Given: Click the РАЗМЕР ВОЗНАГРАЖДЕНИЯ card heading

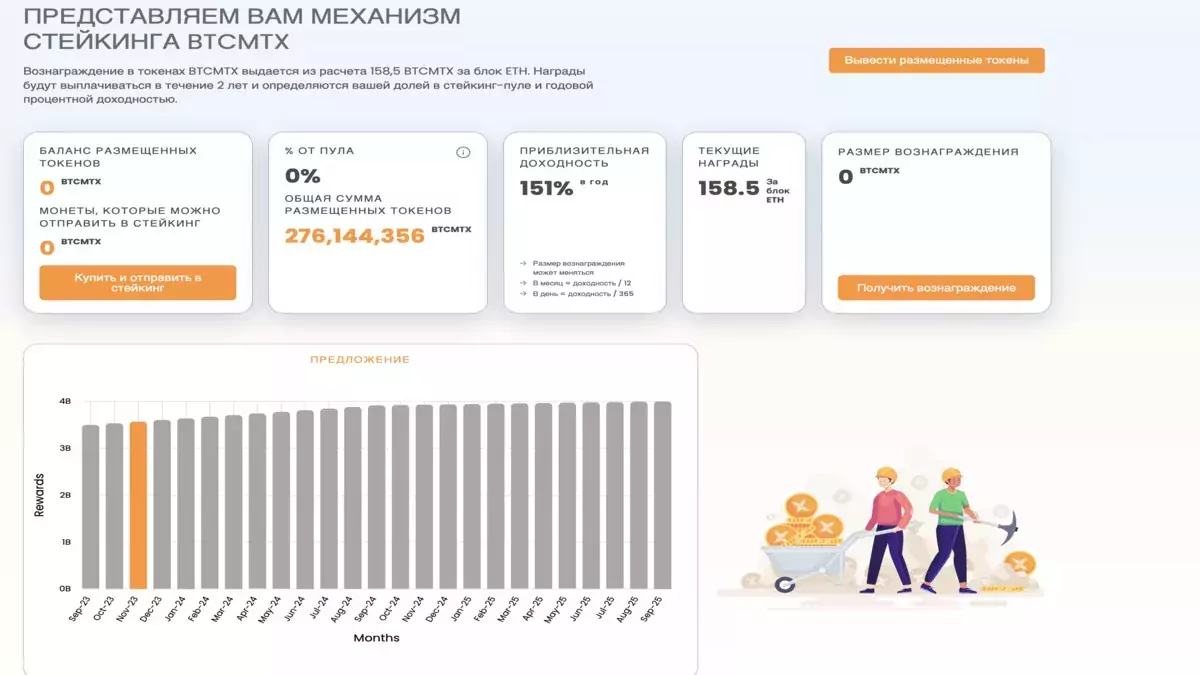Looking at the screenshot, I should [x=928, y=152].
